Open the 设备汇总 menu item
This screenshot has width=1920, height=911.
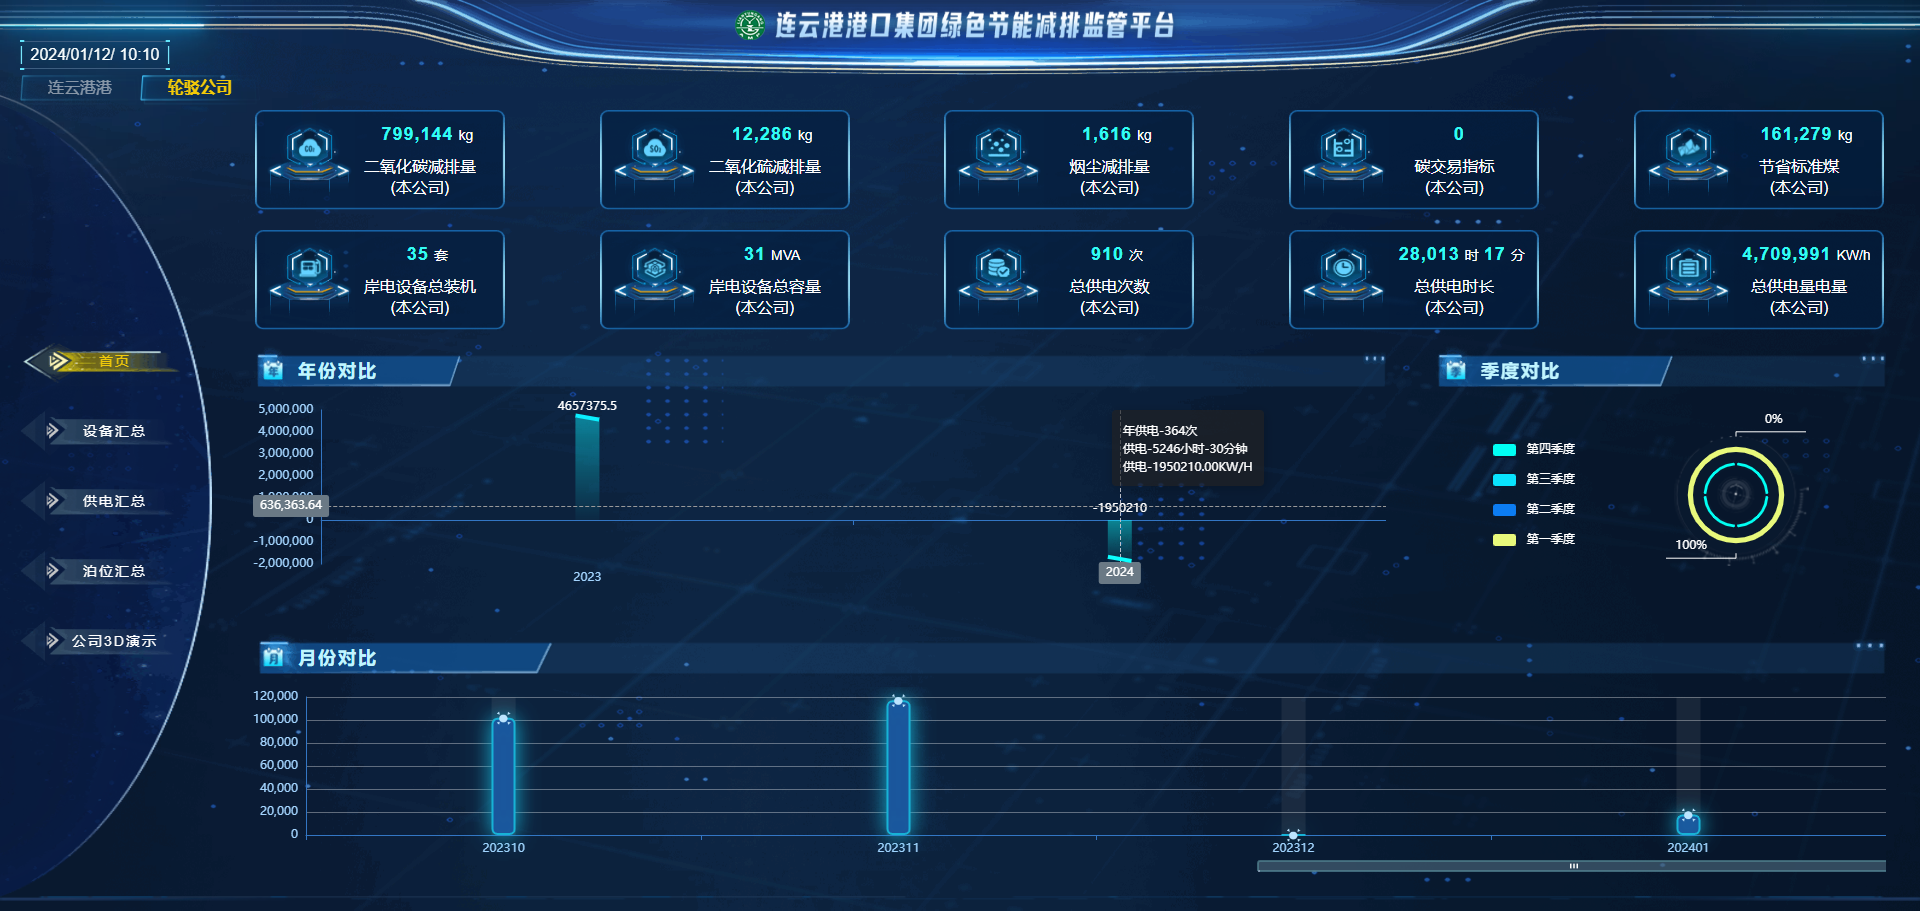click(113, 431)
